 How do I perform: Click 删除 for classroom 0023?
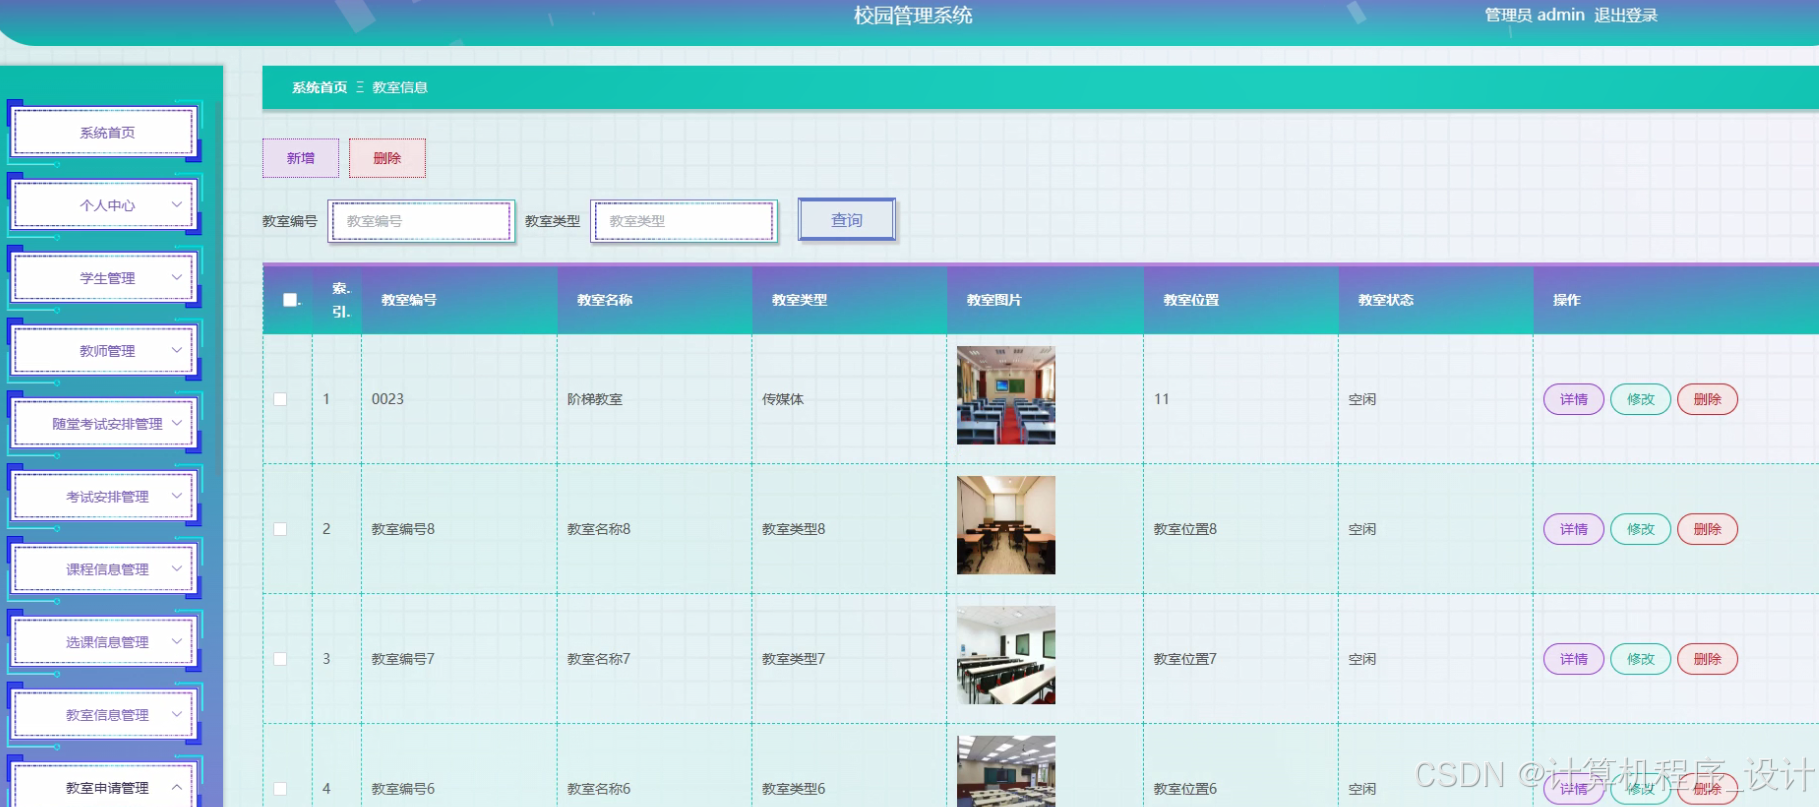1708,399
